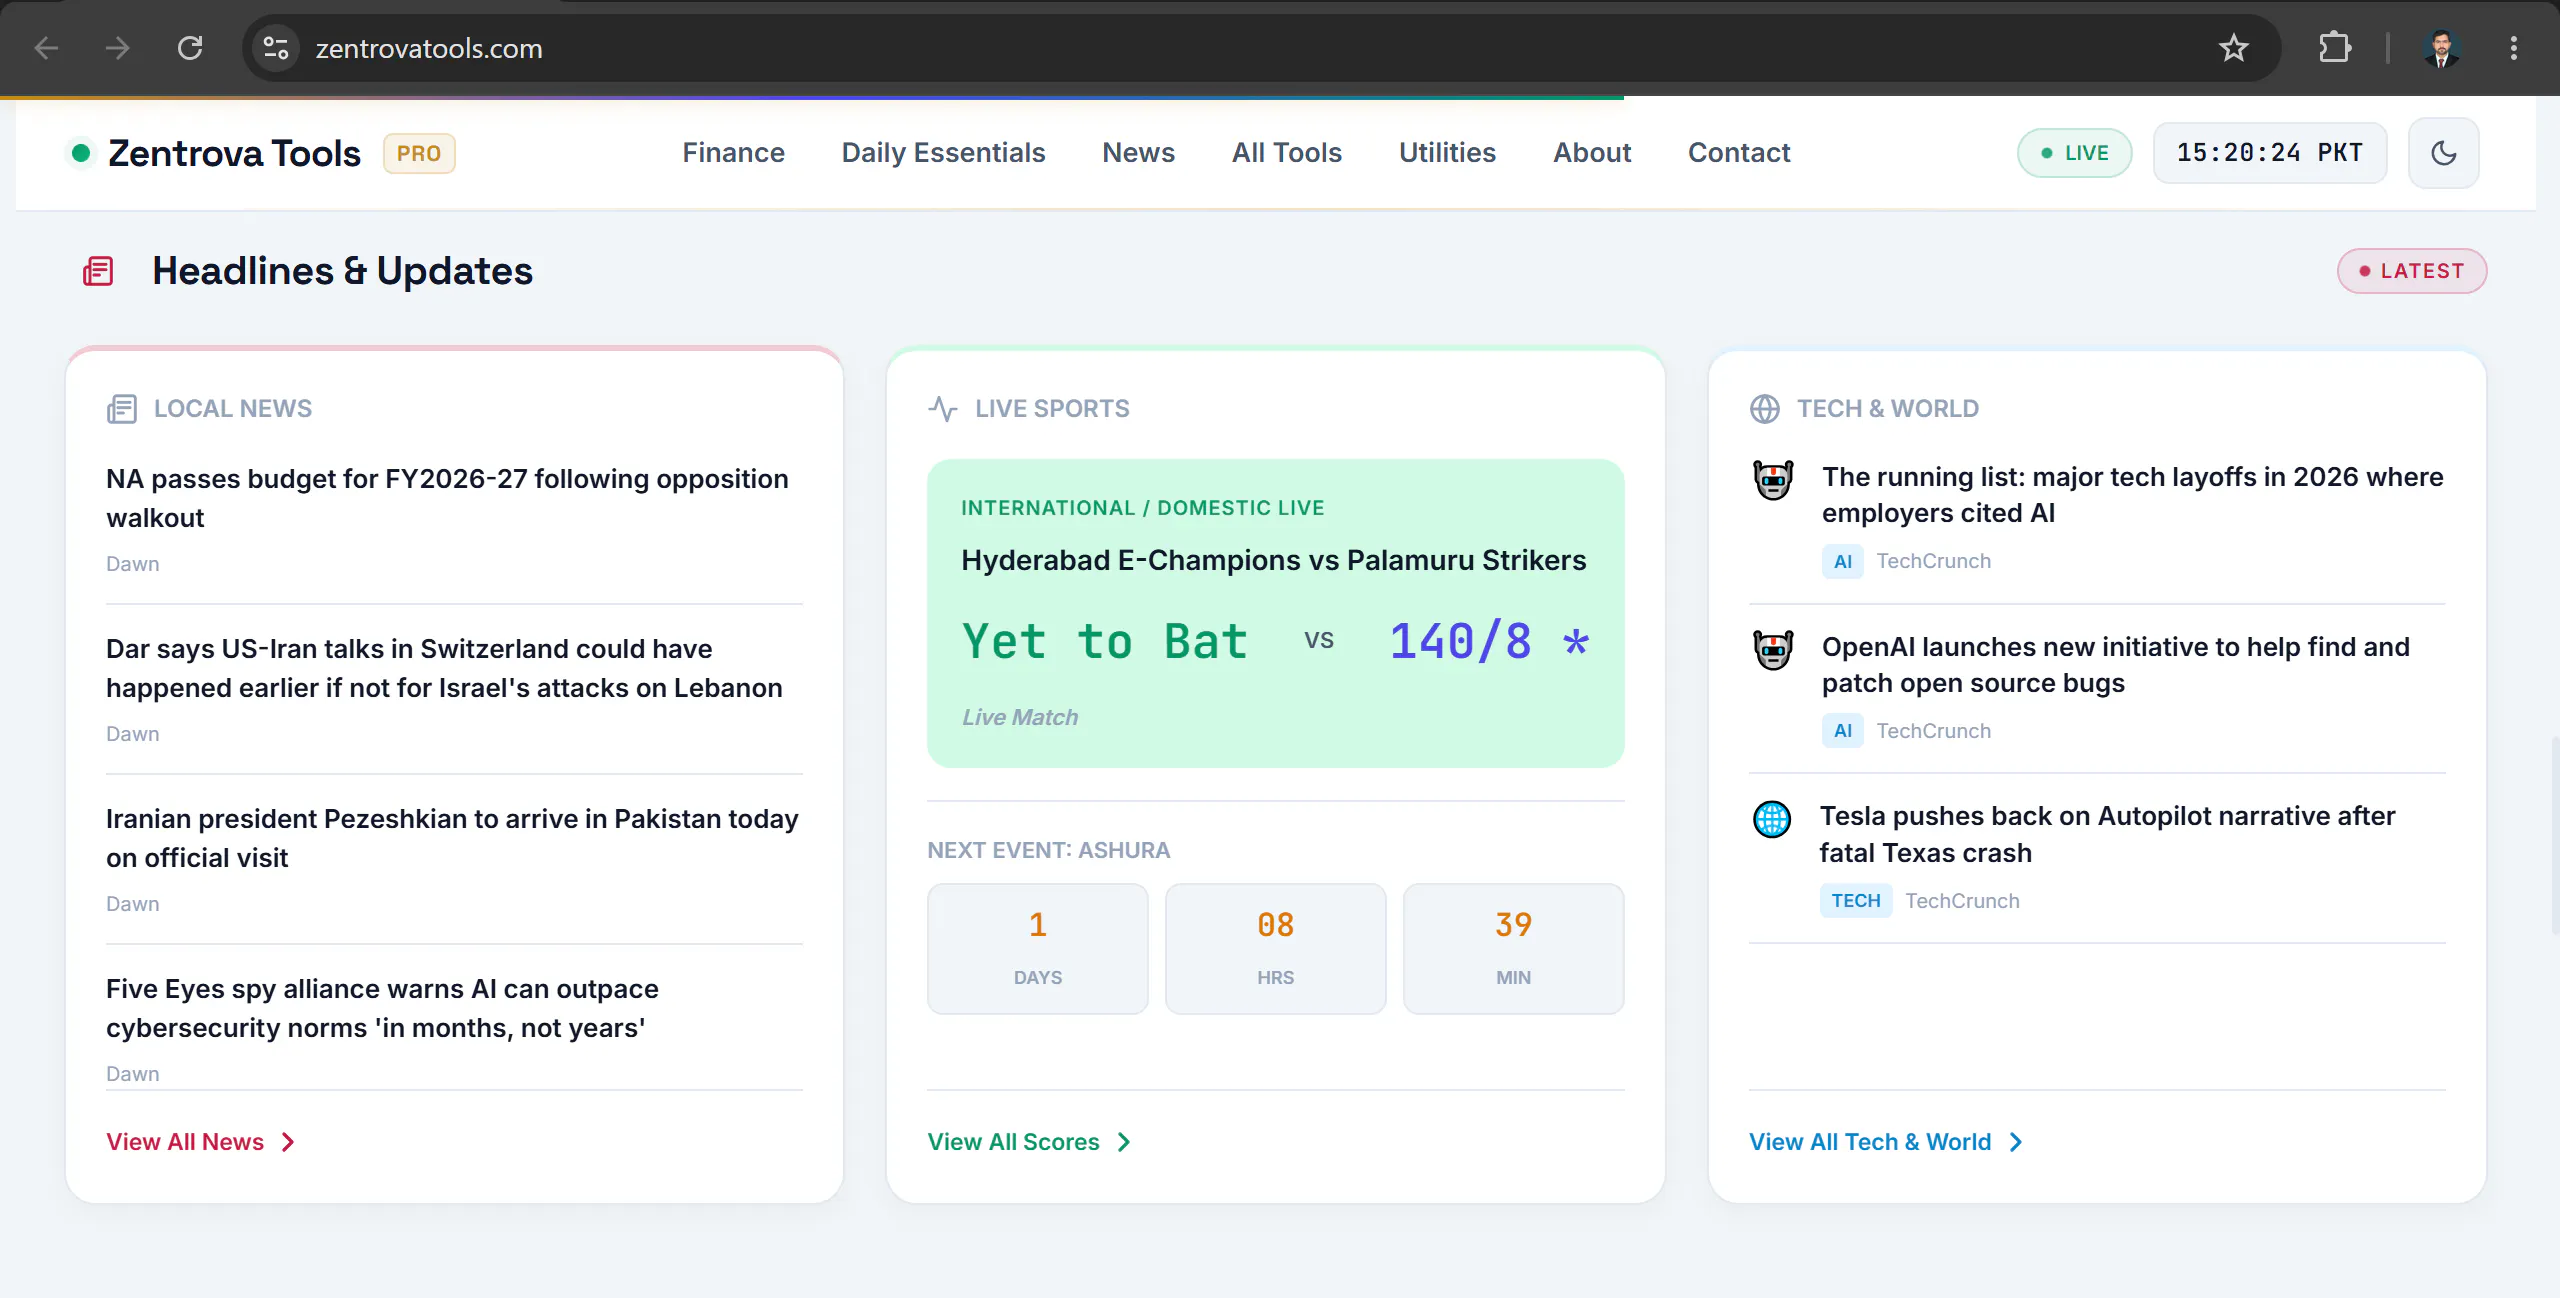Click the Zentrova Tools logo

[215, 153]
